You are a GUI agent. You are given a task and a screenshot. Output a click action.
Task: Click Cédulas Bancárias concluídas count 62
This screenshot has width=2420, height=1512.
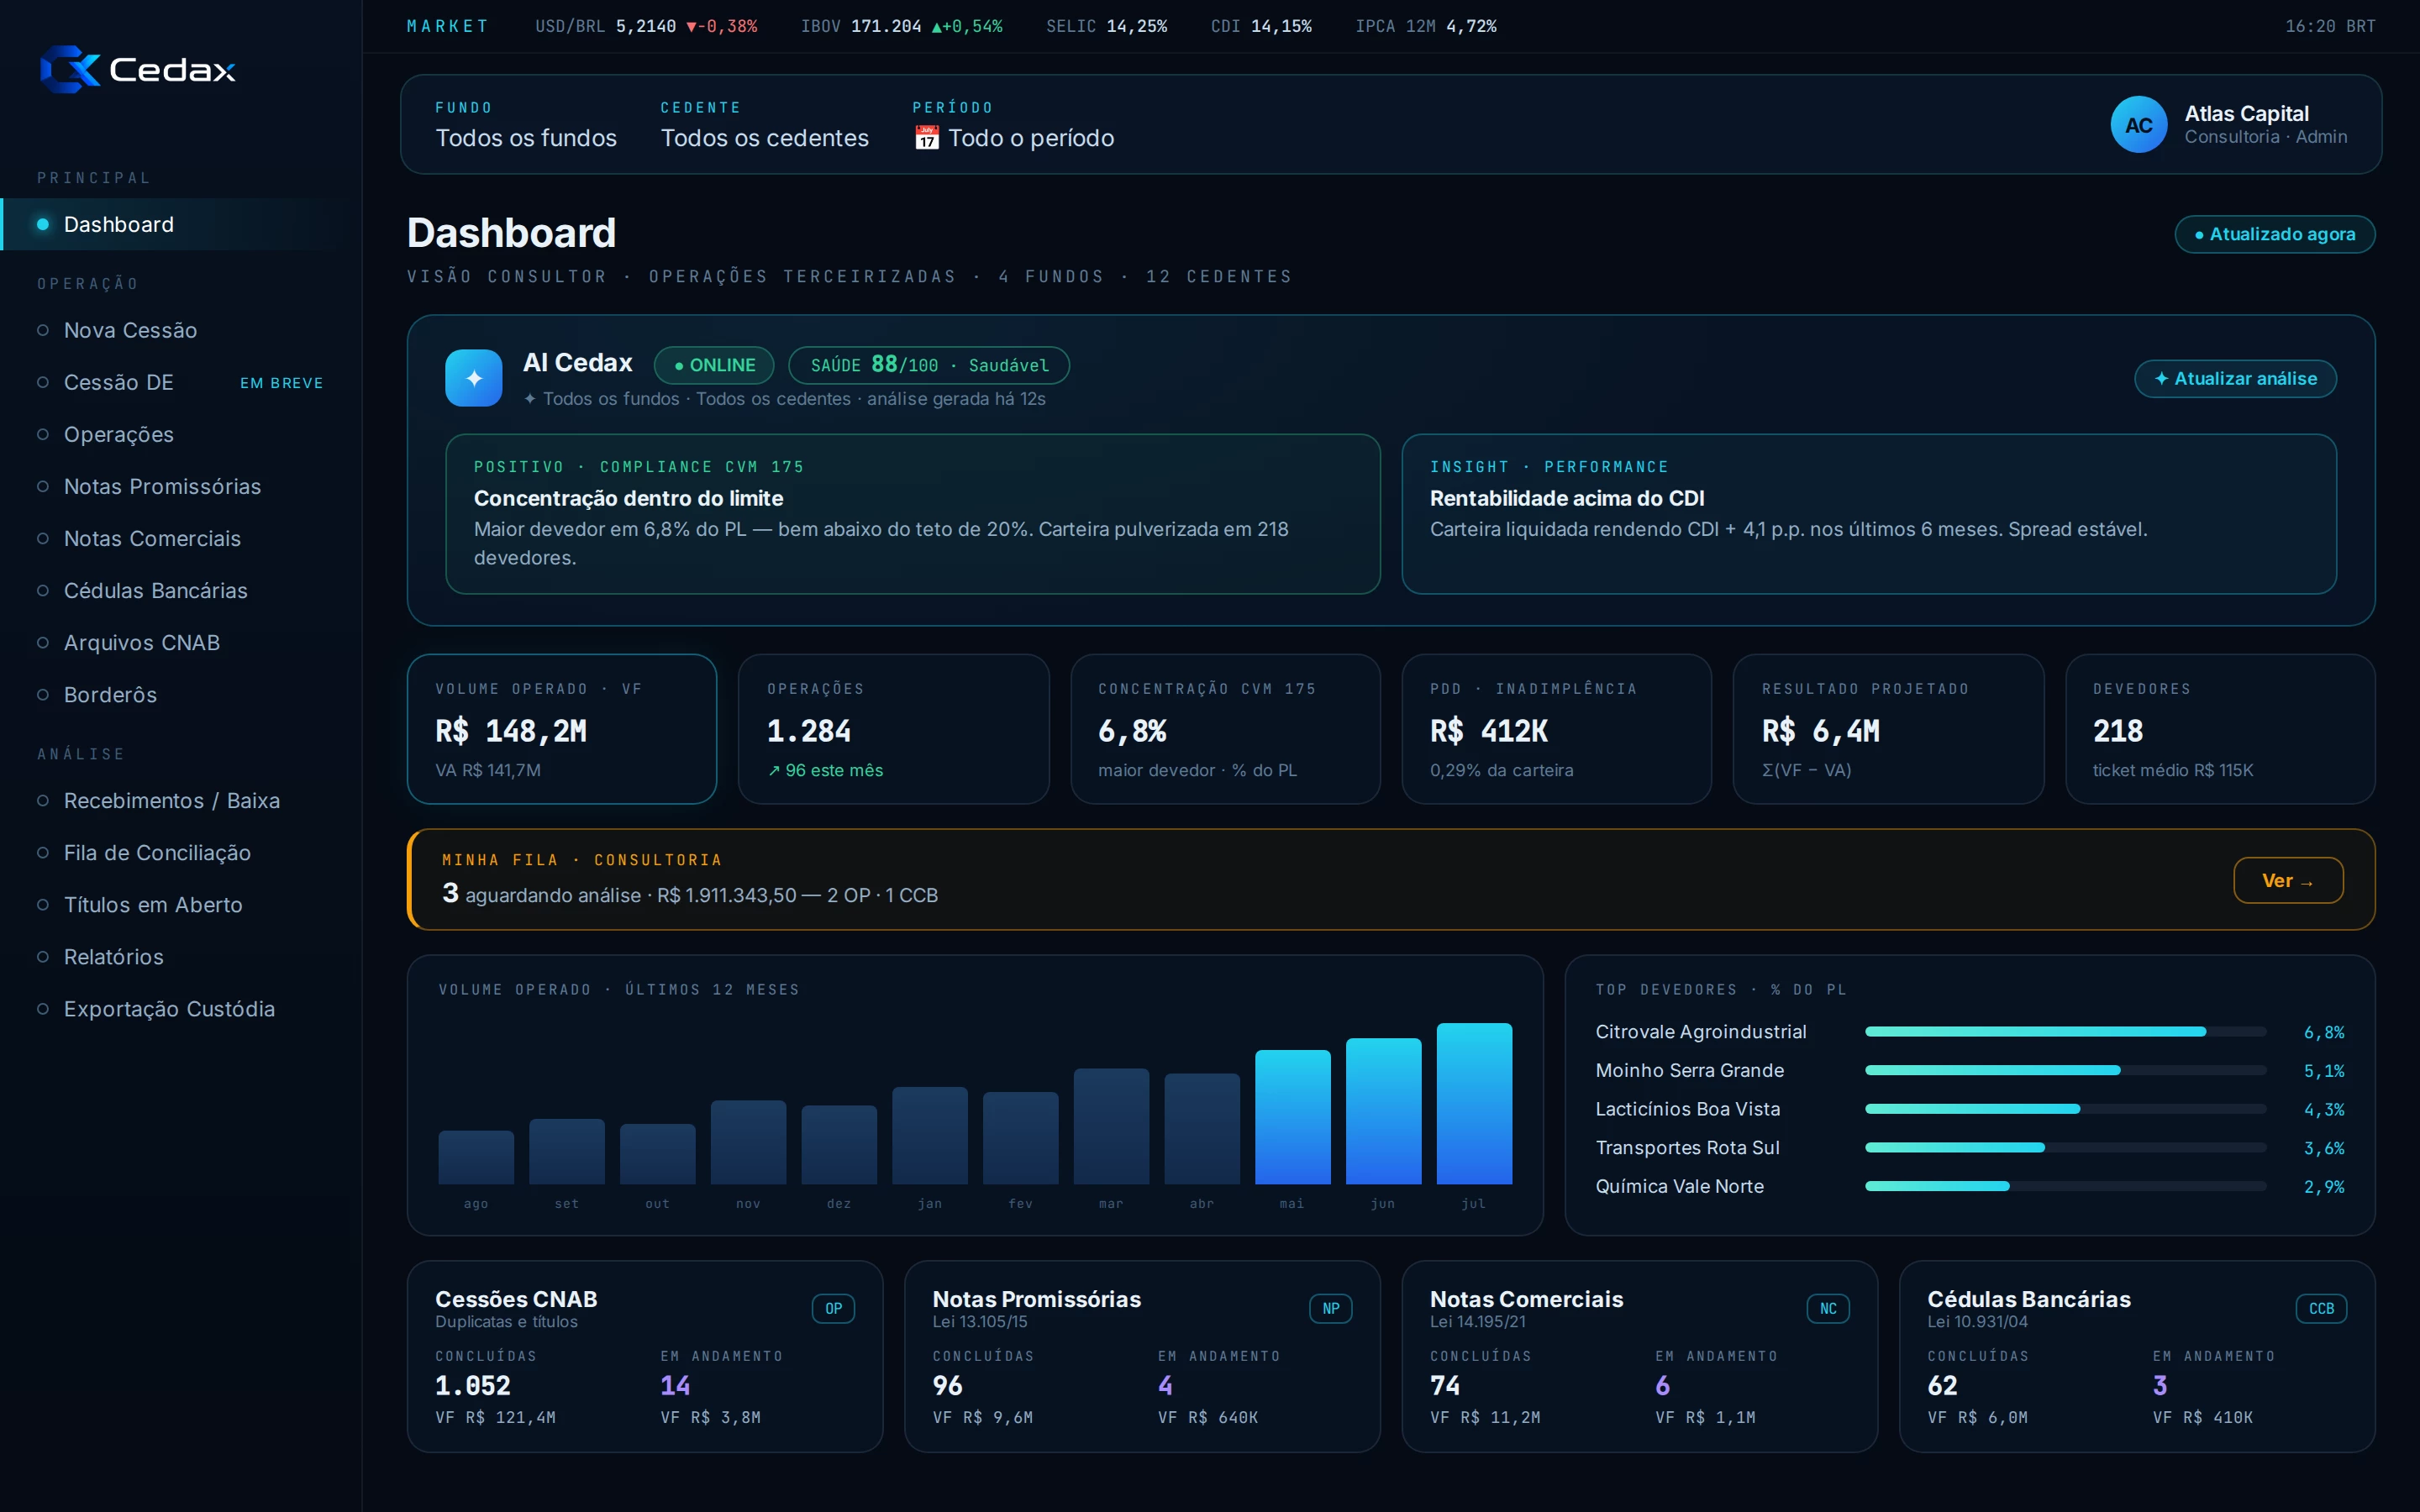1942,1385
